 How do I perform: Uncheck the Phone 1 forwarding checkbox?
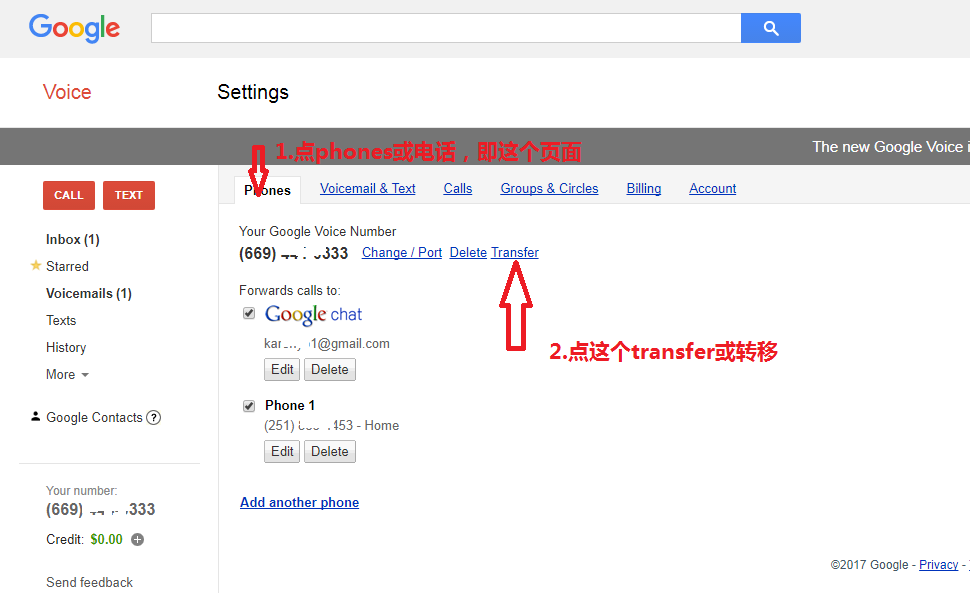click(x=249, y=406)
